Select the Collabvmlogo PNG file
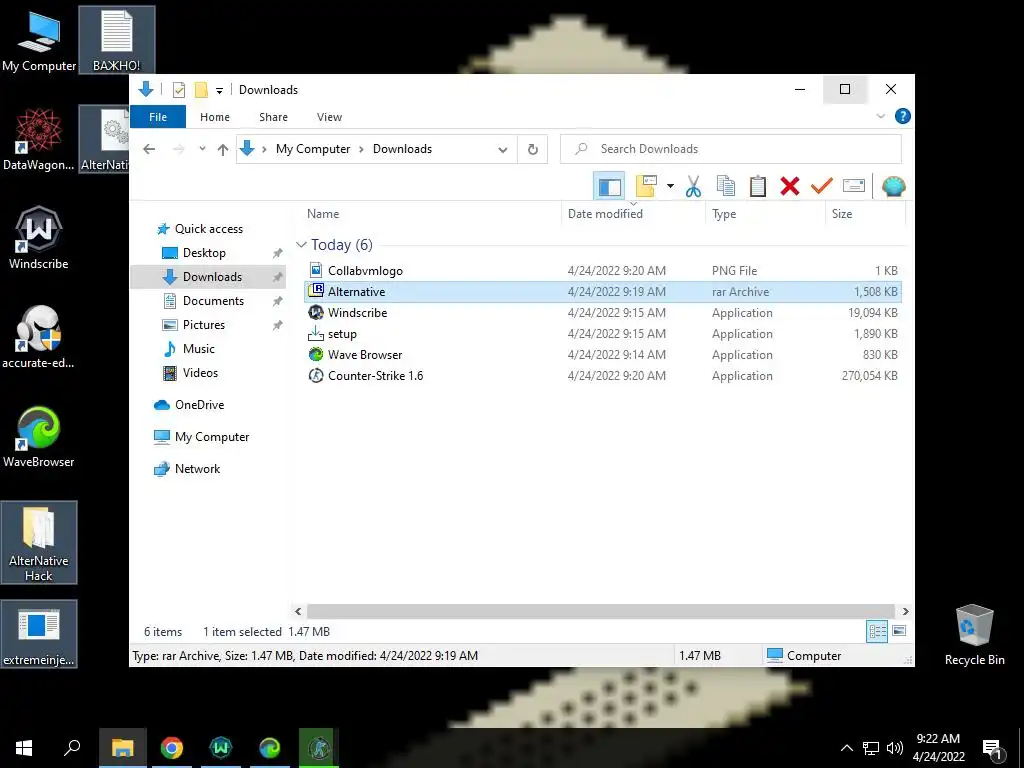 [603, 270]
